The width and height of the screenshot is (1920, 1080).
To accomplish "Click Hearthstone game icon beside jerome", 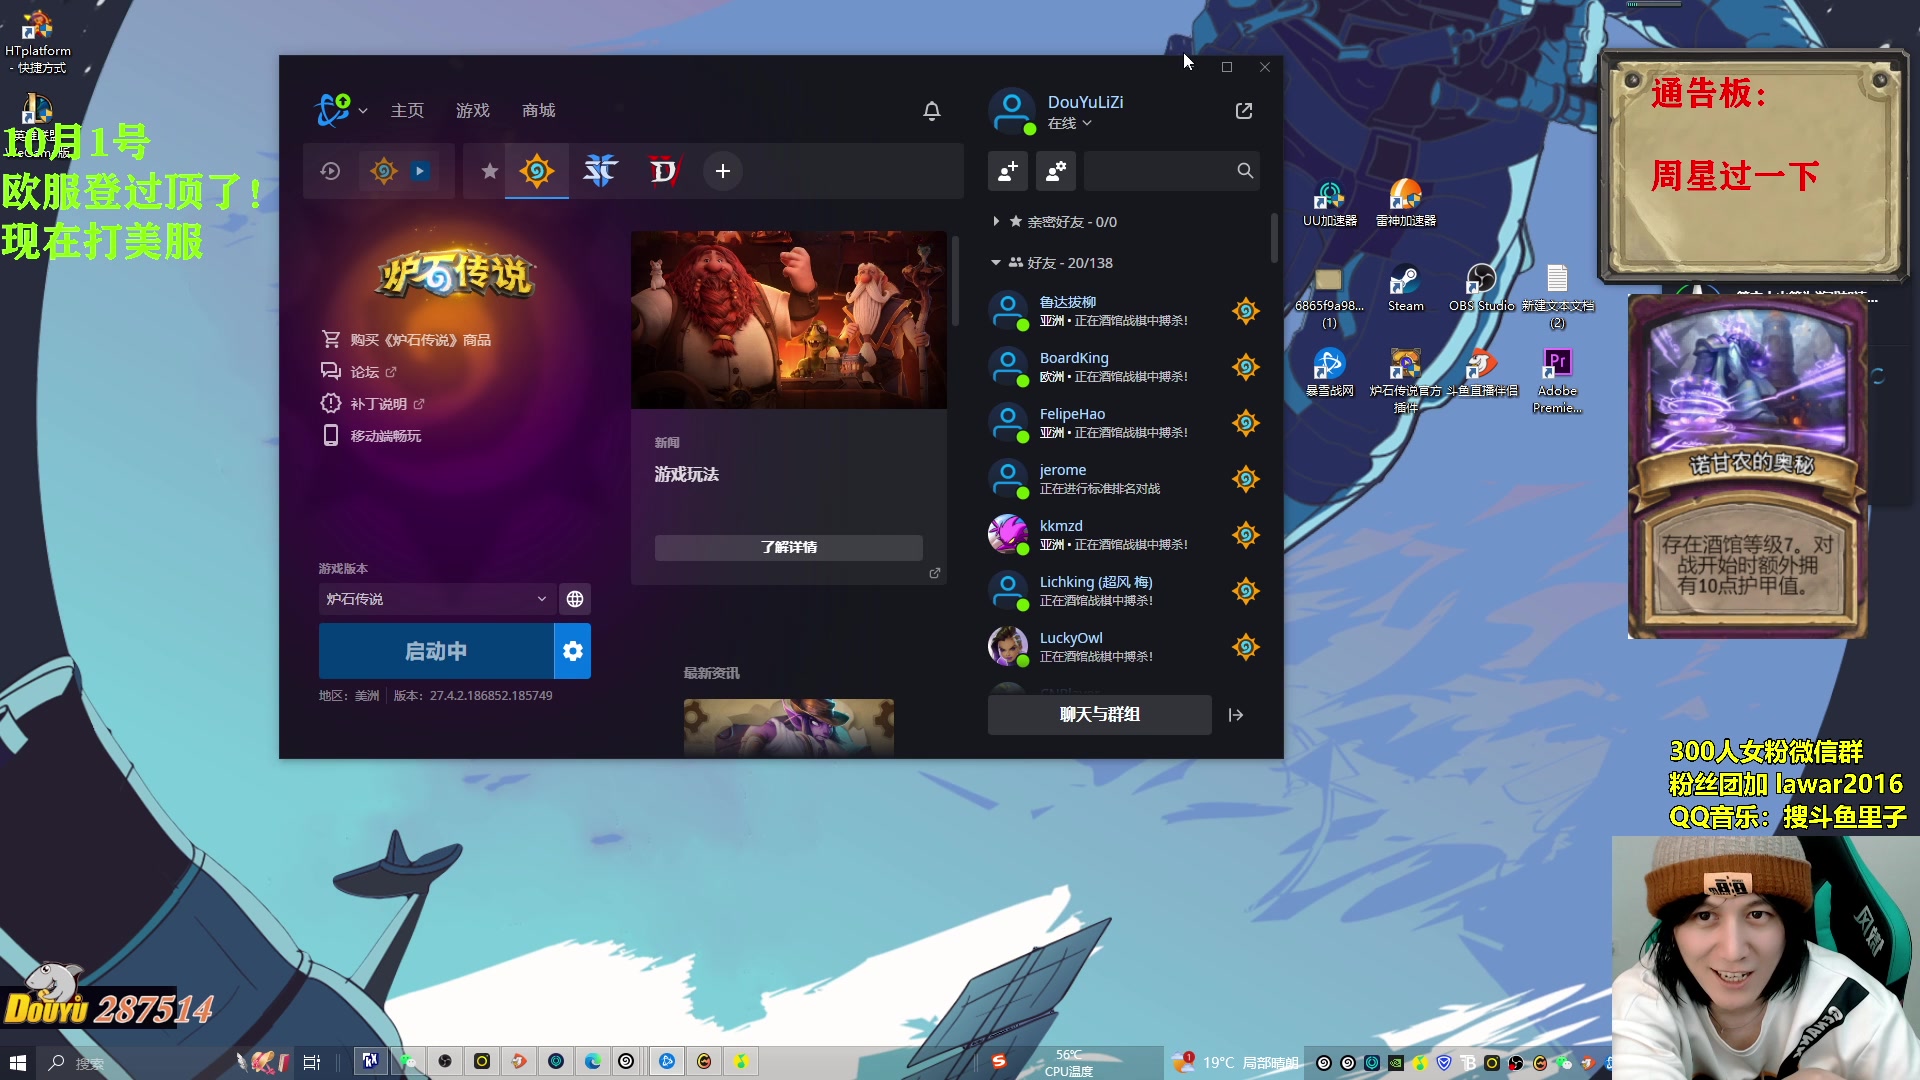I will pos(1245,479).
